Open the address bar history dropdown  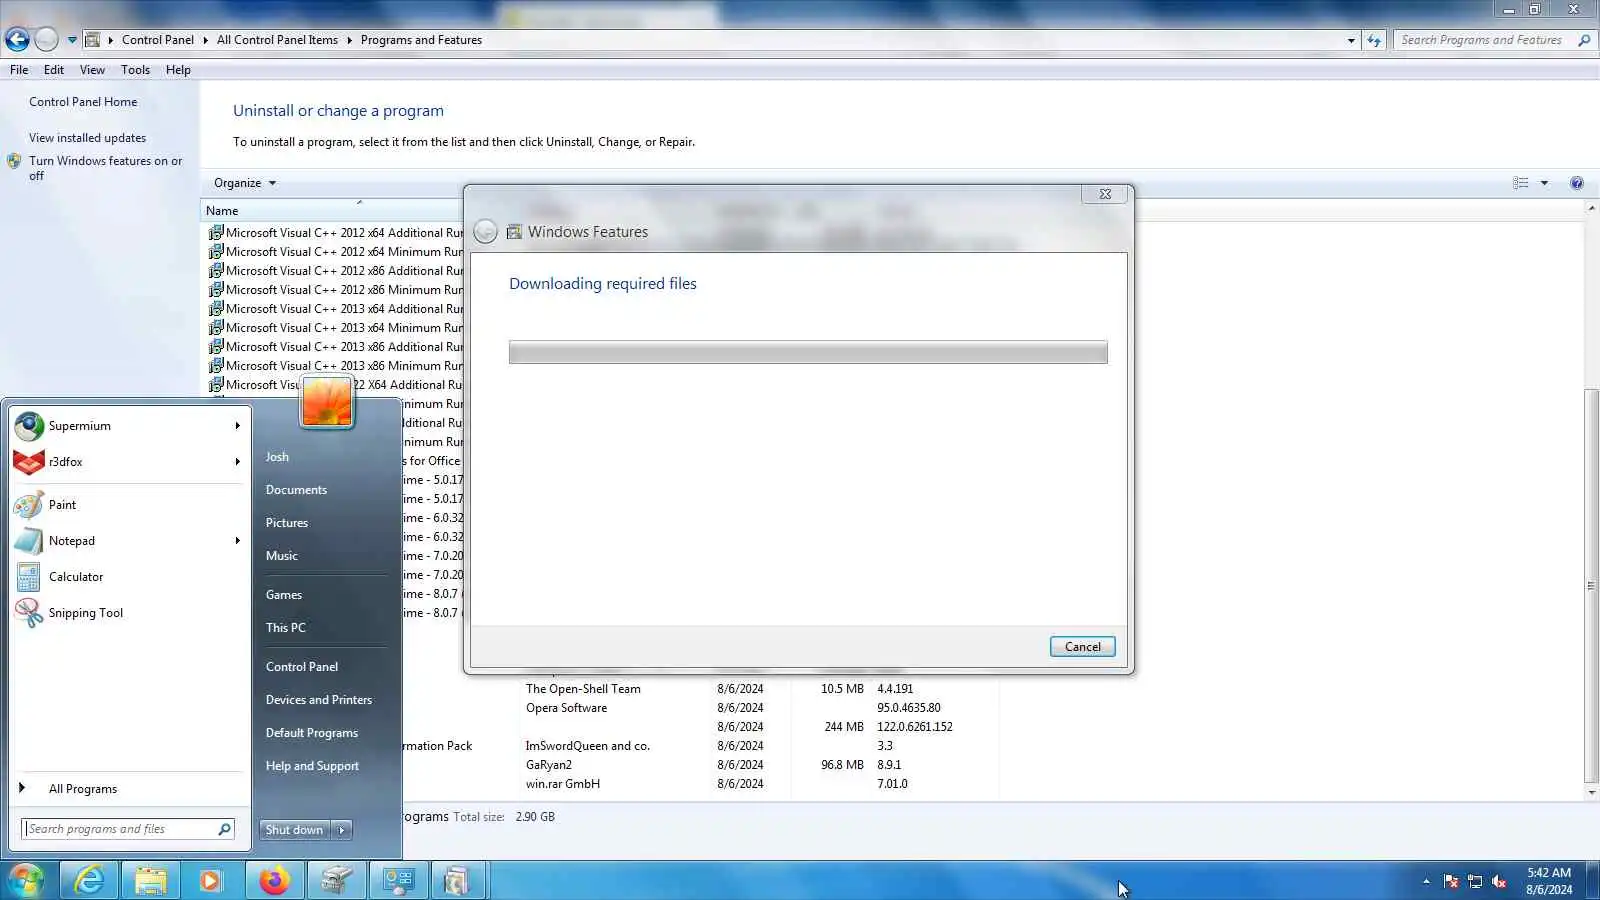(x=1351, y=41)
